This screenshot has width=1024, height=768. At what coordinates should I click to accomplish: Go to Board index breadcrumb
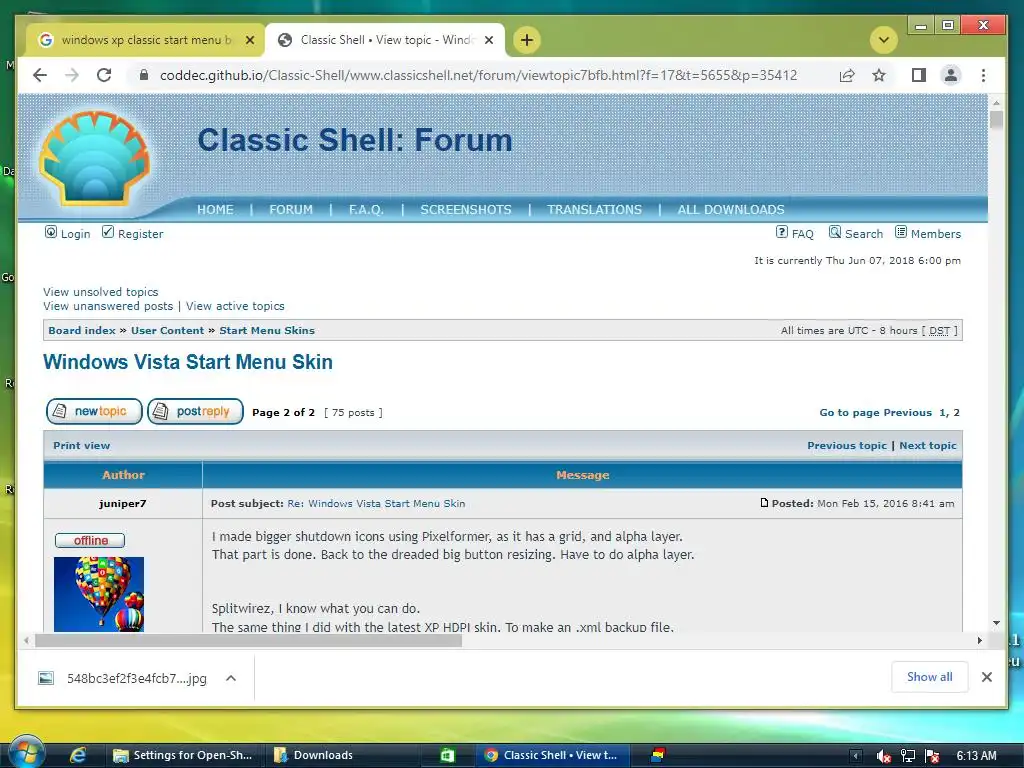[82, 330]
